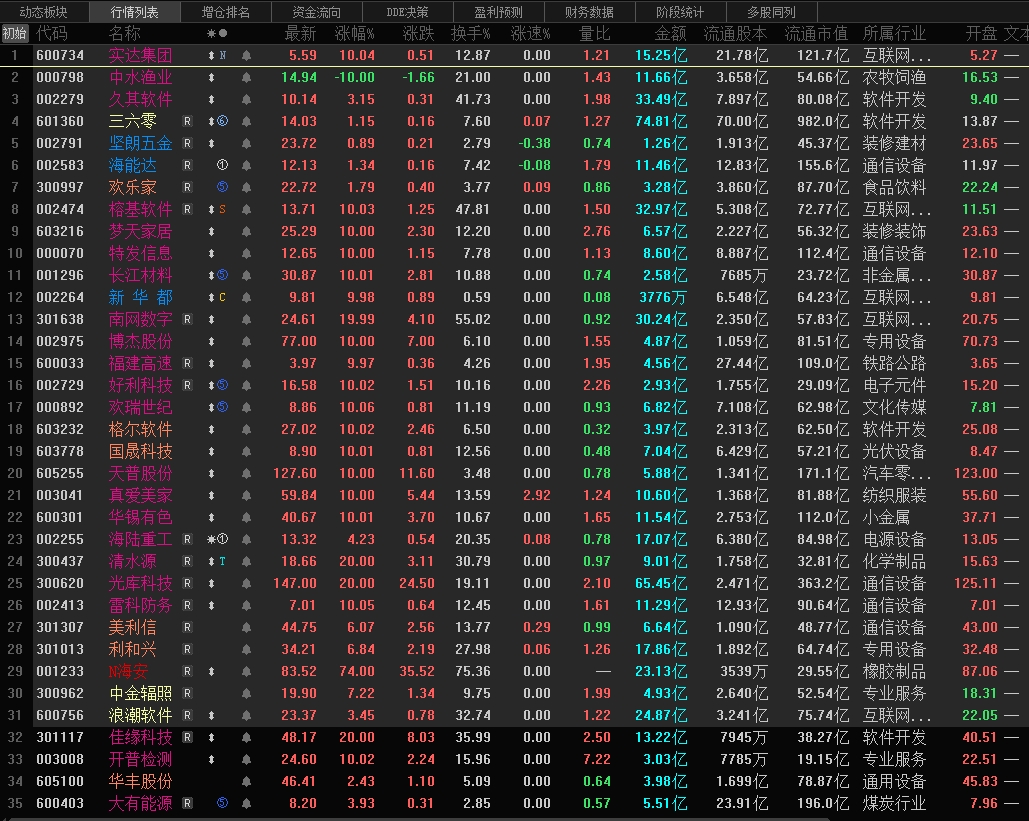Screen dimensions: 1029x821
Task: Click the marker symbols column header icon
Action: tap(217, 33)
